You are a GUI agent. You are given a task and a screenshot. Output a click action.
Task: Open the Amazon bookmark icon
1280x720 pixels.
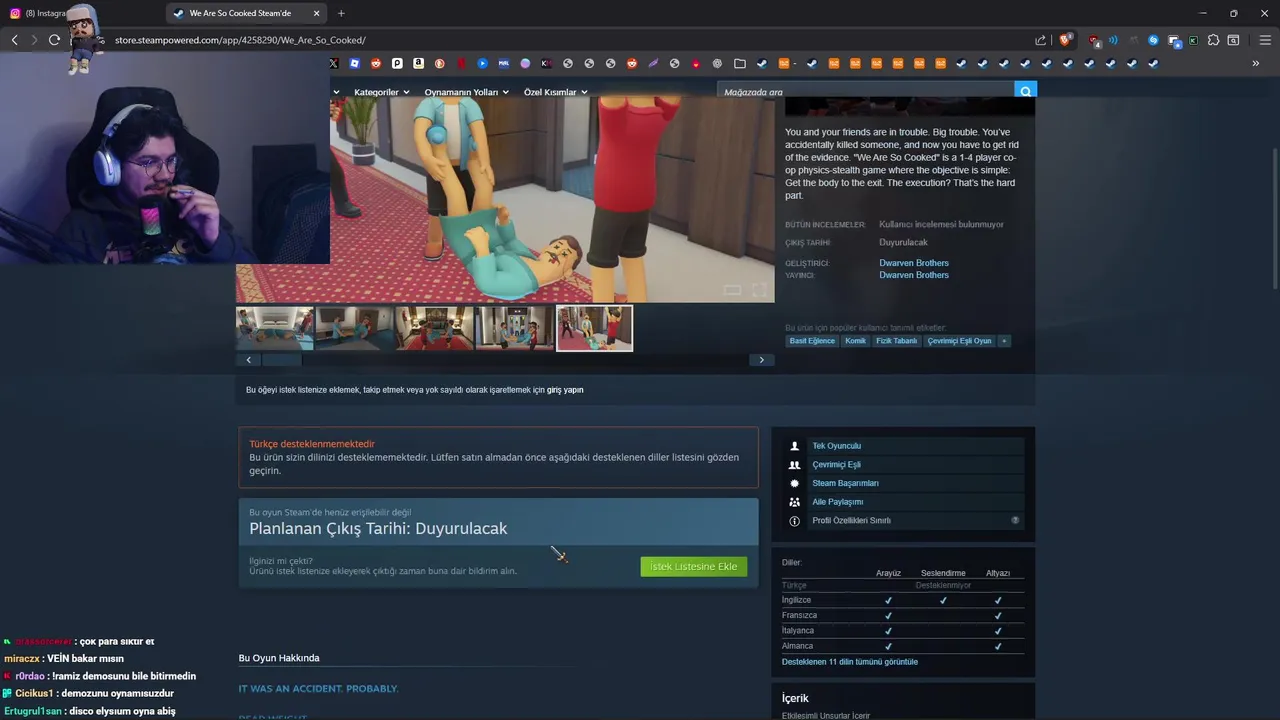pyautogui.click(x=418, y=63)
